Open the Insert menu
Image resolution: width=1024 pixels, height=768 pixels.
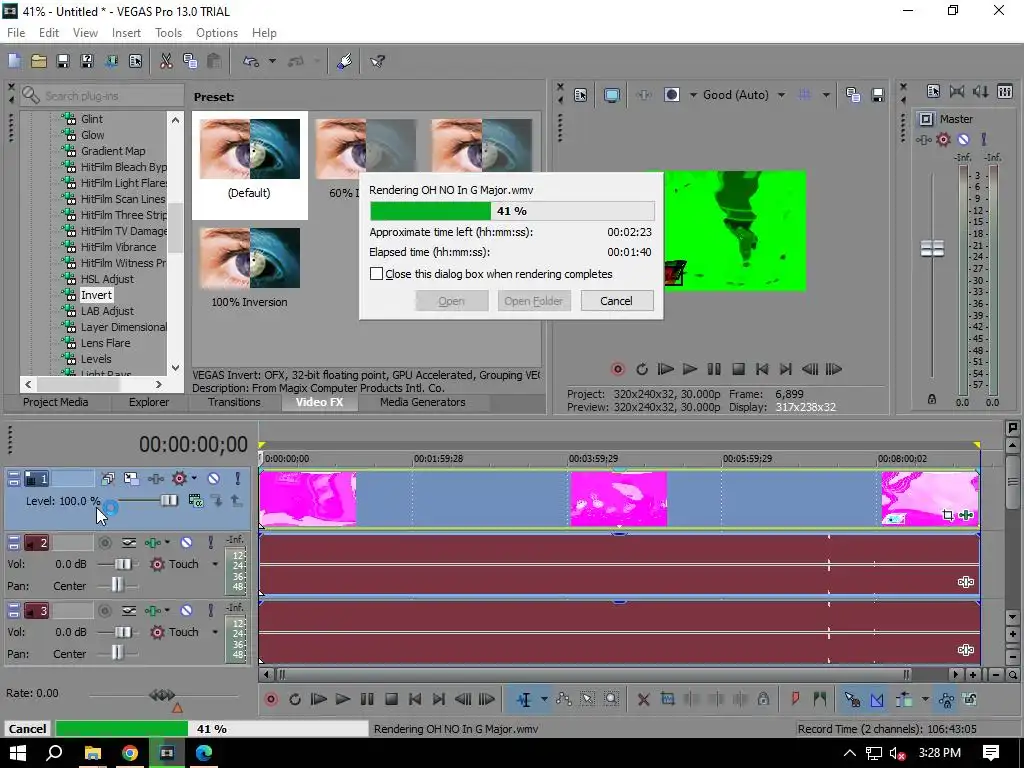coord(126,33)
